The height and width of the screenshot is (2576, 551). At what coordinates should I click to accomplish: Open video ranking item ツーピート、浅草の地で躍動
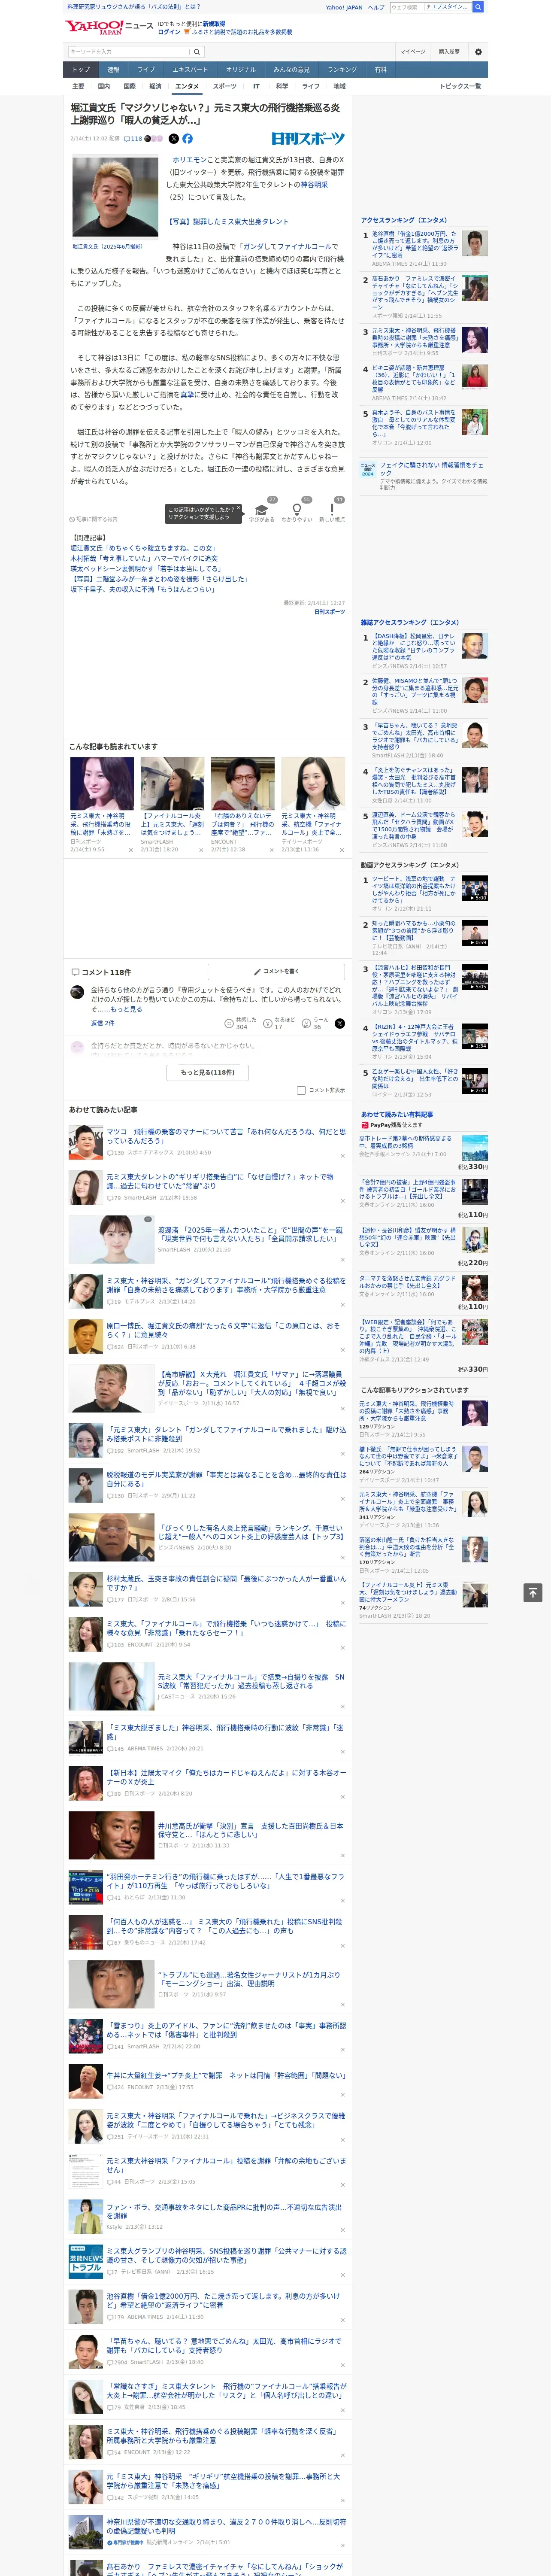click(414, 890)
